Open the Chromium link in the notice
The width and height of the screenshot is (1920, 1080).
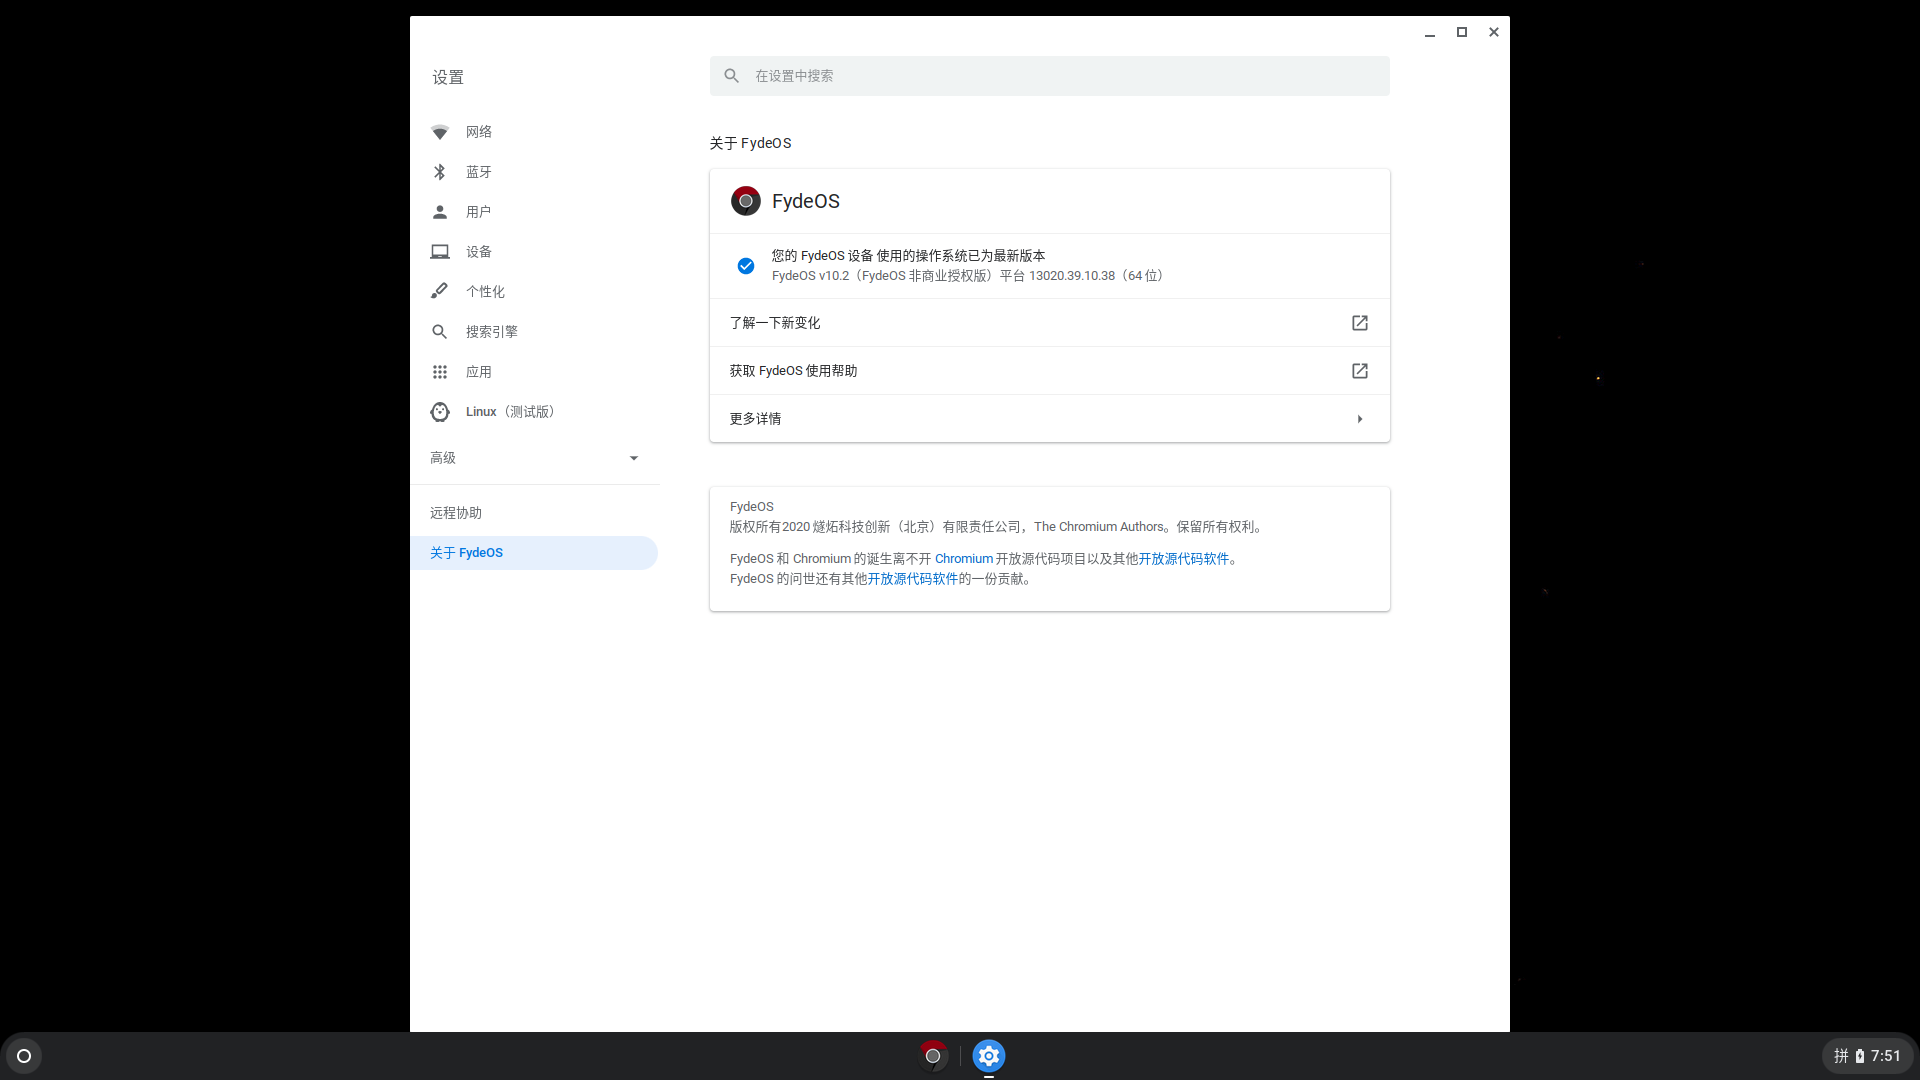[x=964, y=559]
